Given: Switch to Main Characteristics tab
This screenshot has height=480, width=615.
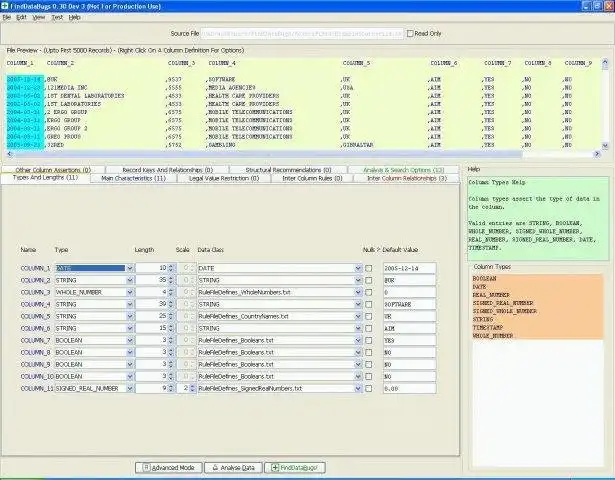Looking at the screenshot, I should tap(133, 178).
